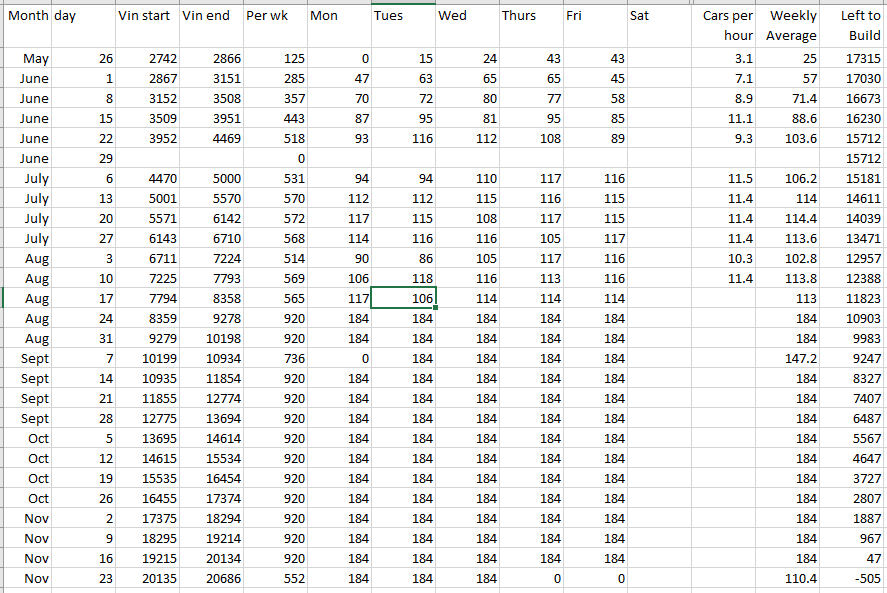Click Vin start cell showing 10199
The height and width of the screenshot is (593, 887).
148,358
